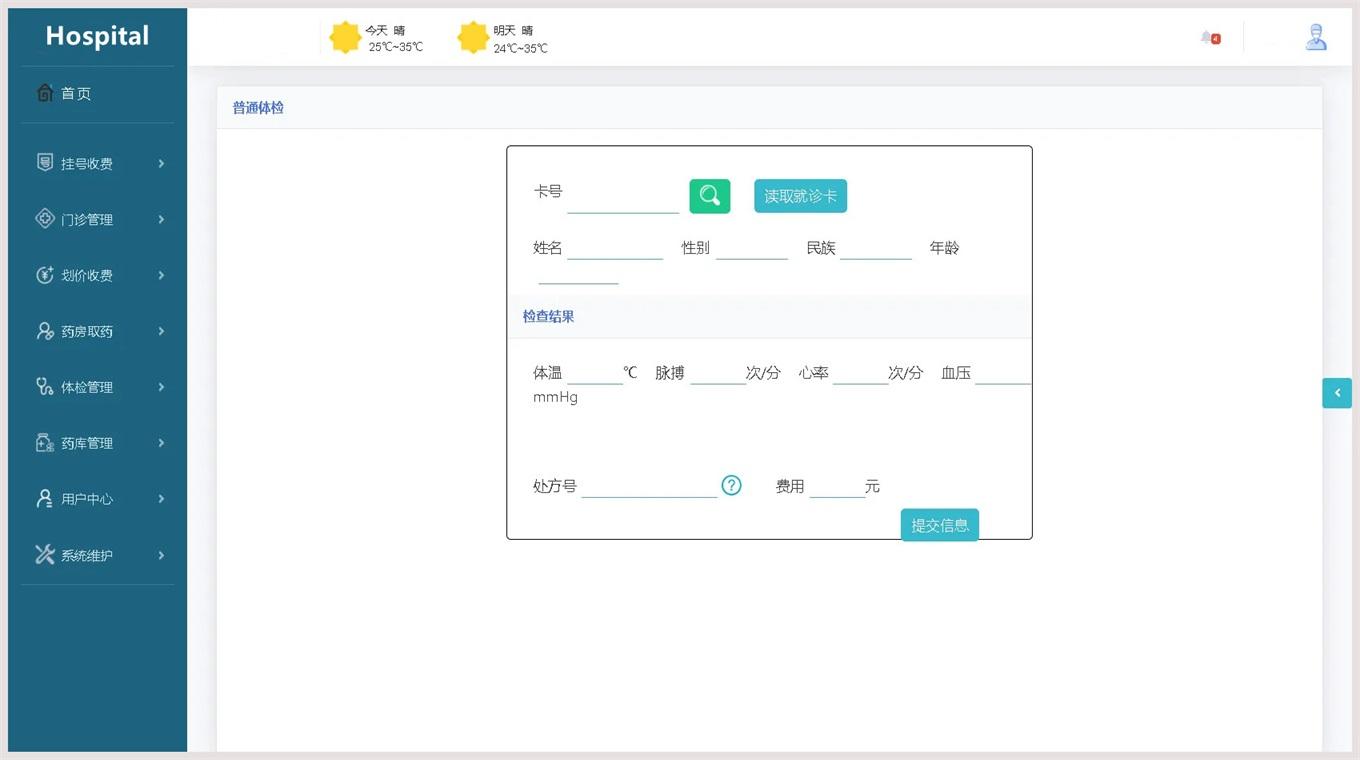The width and height of the screenshot is (1360, 760).
Task: Click the 卡号 input field
Action: [x=622, y=198]
